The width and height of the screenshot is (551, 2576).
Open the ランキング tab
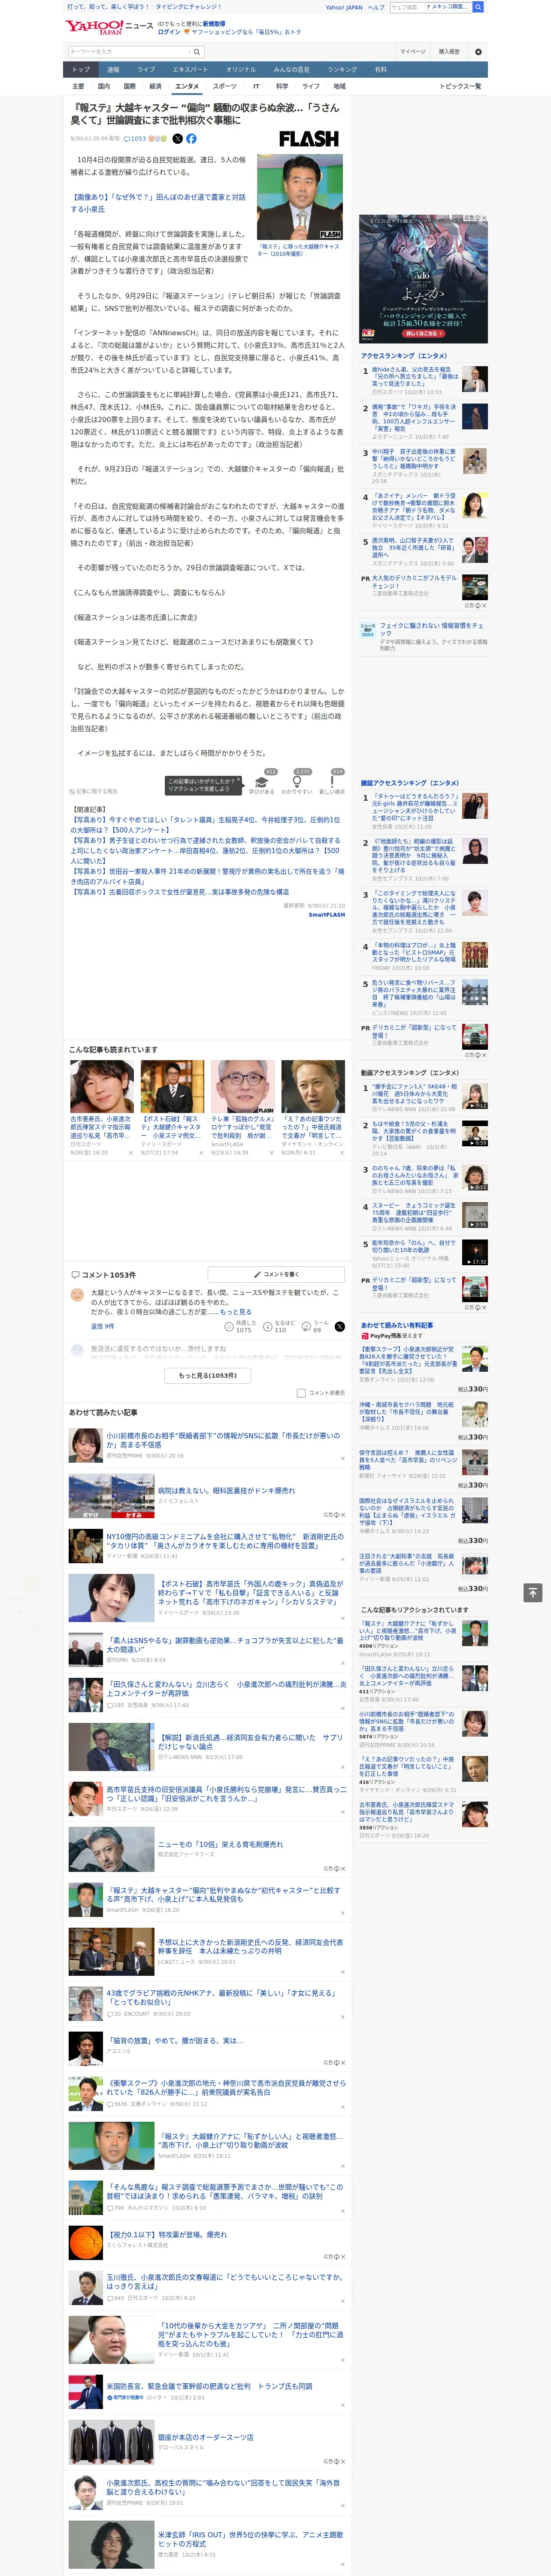pos(342,69)
